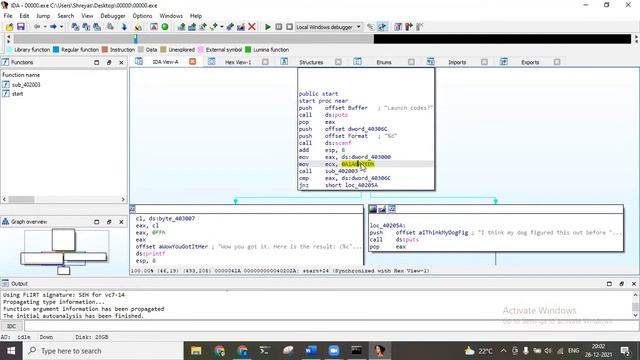Image resolution: width=640 pixels, height=360 pixels.
Task: Open the Help menu
Action: (x=196, y=16)
